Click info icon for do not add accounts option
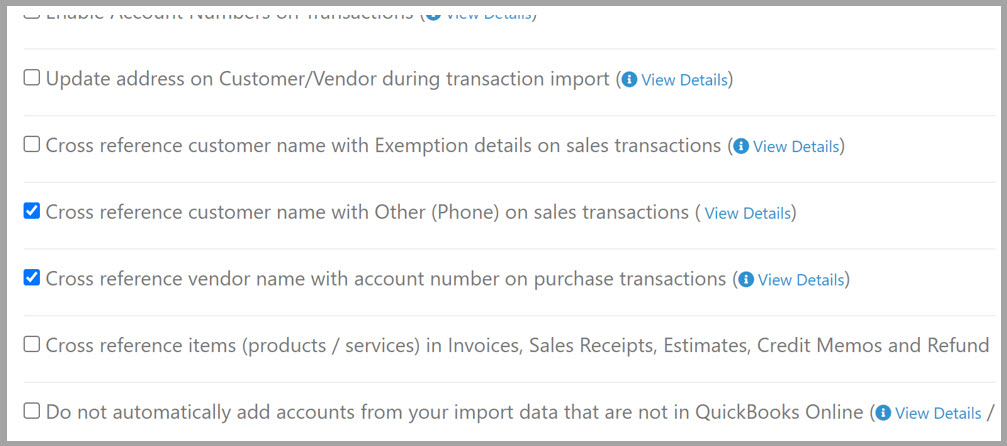This screenshot has height=446, width=1007. pyautogui.click(x=883, y=413)
